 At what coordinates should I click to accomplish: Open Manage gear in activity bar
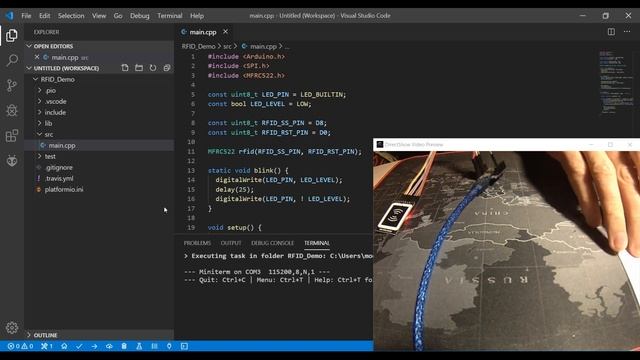point(12,327)
